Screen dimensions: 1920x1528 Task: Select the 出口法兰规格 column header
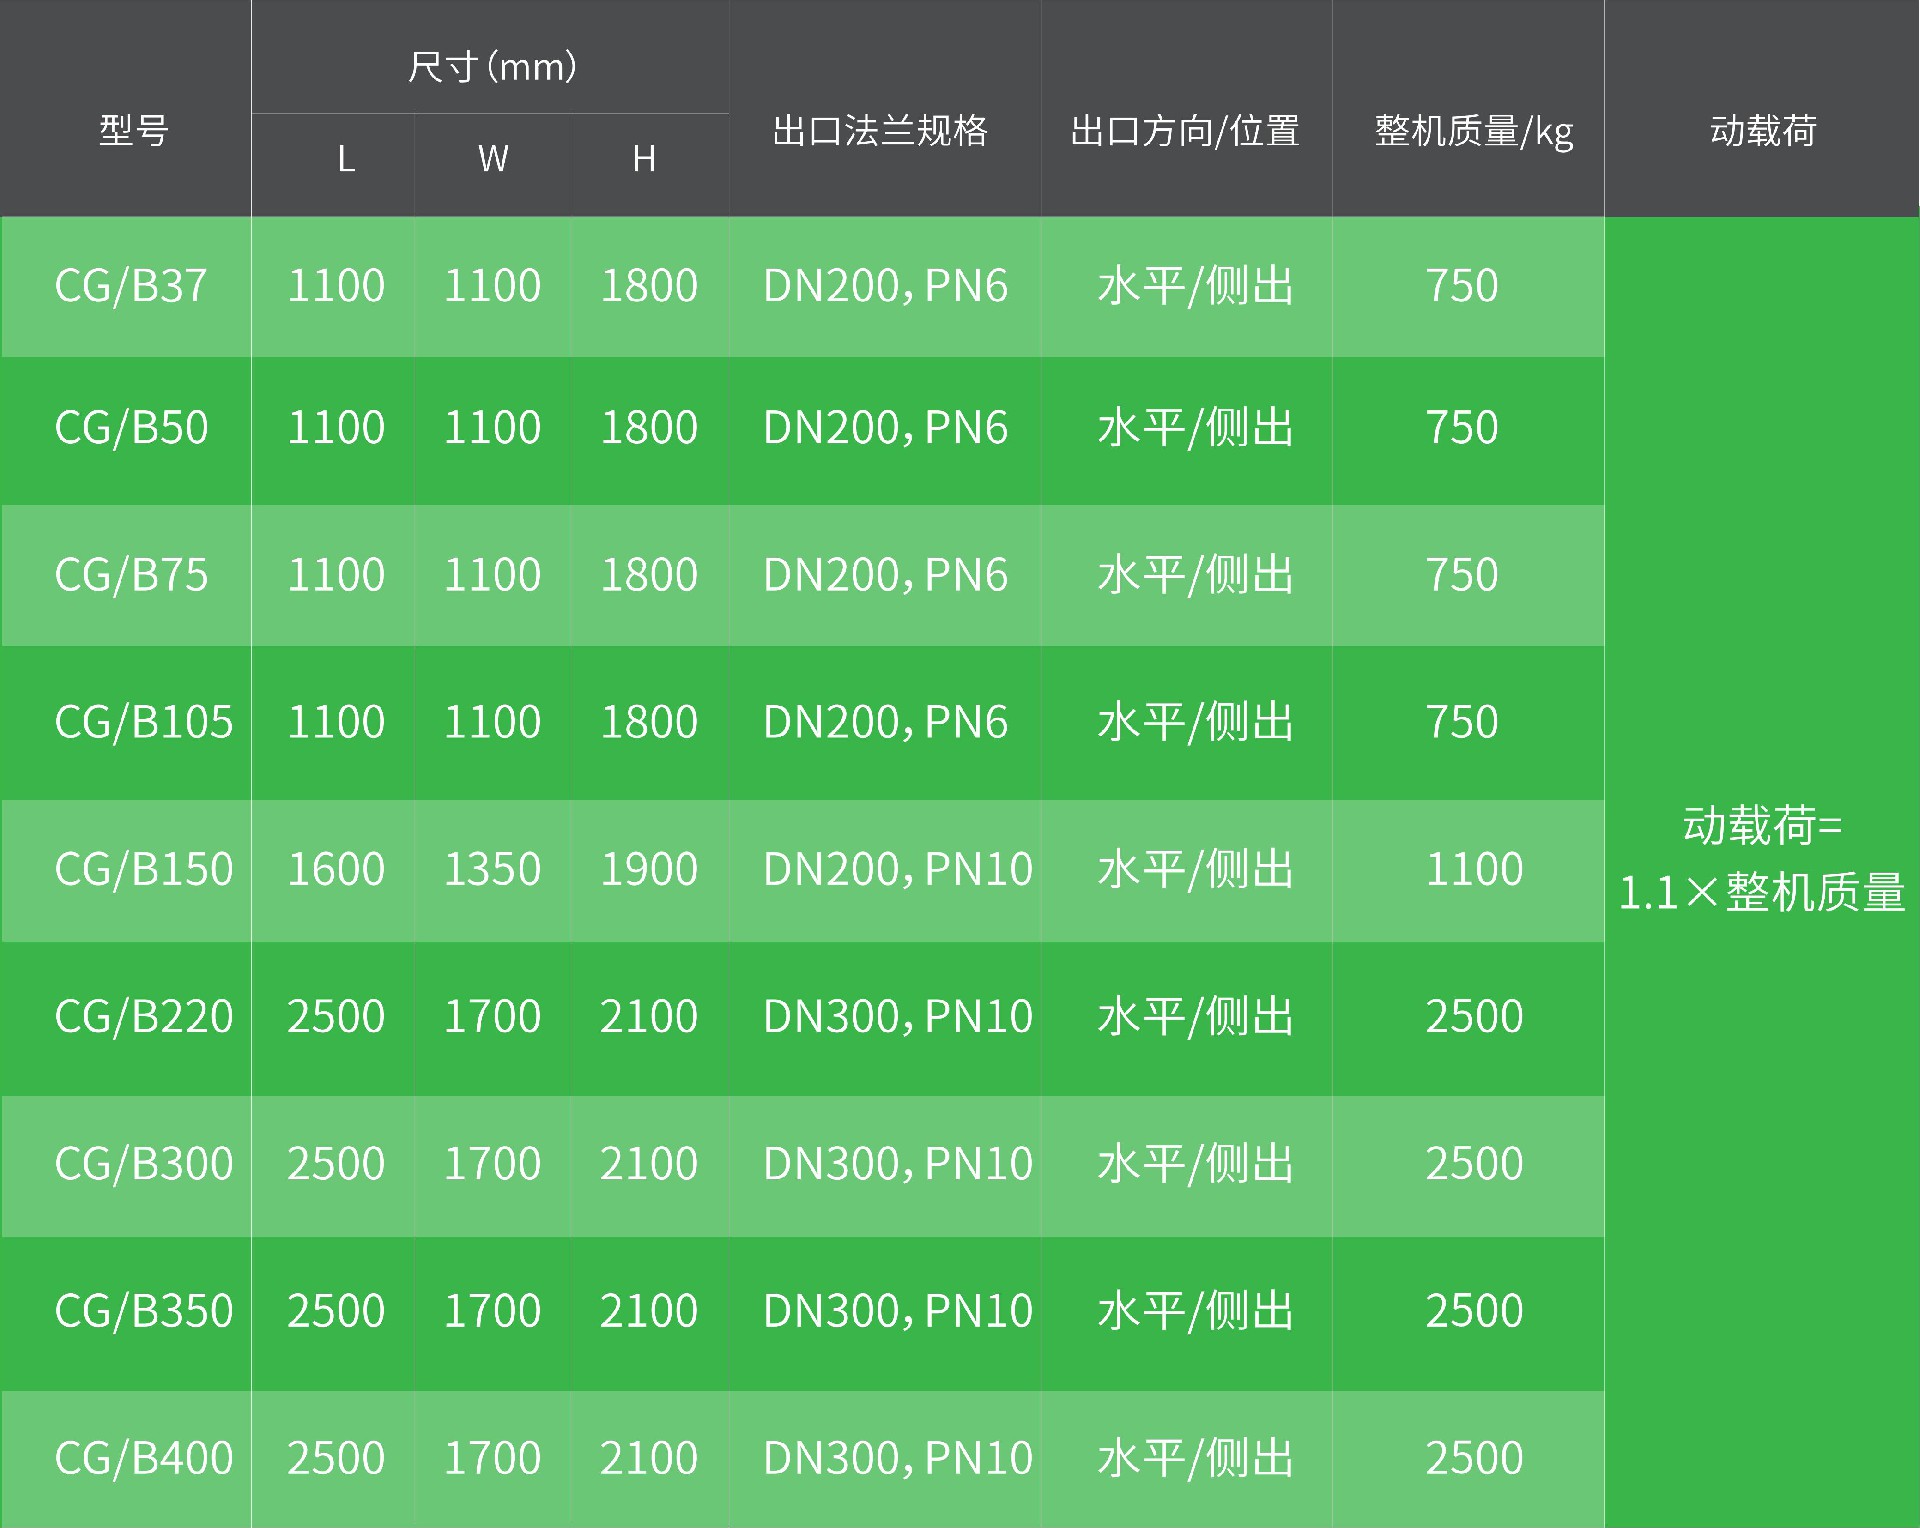880,131
